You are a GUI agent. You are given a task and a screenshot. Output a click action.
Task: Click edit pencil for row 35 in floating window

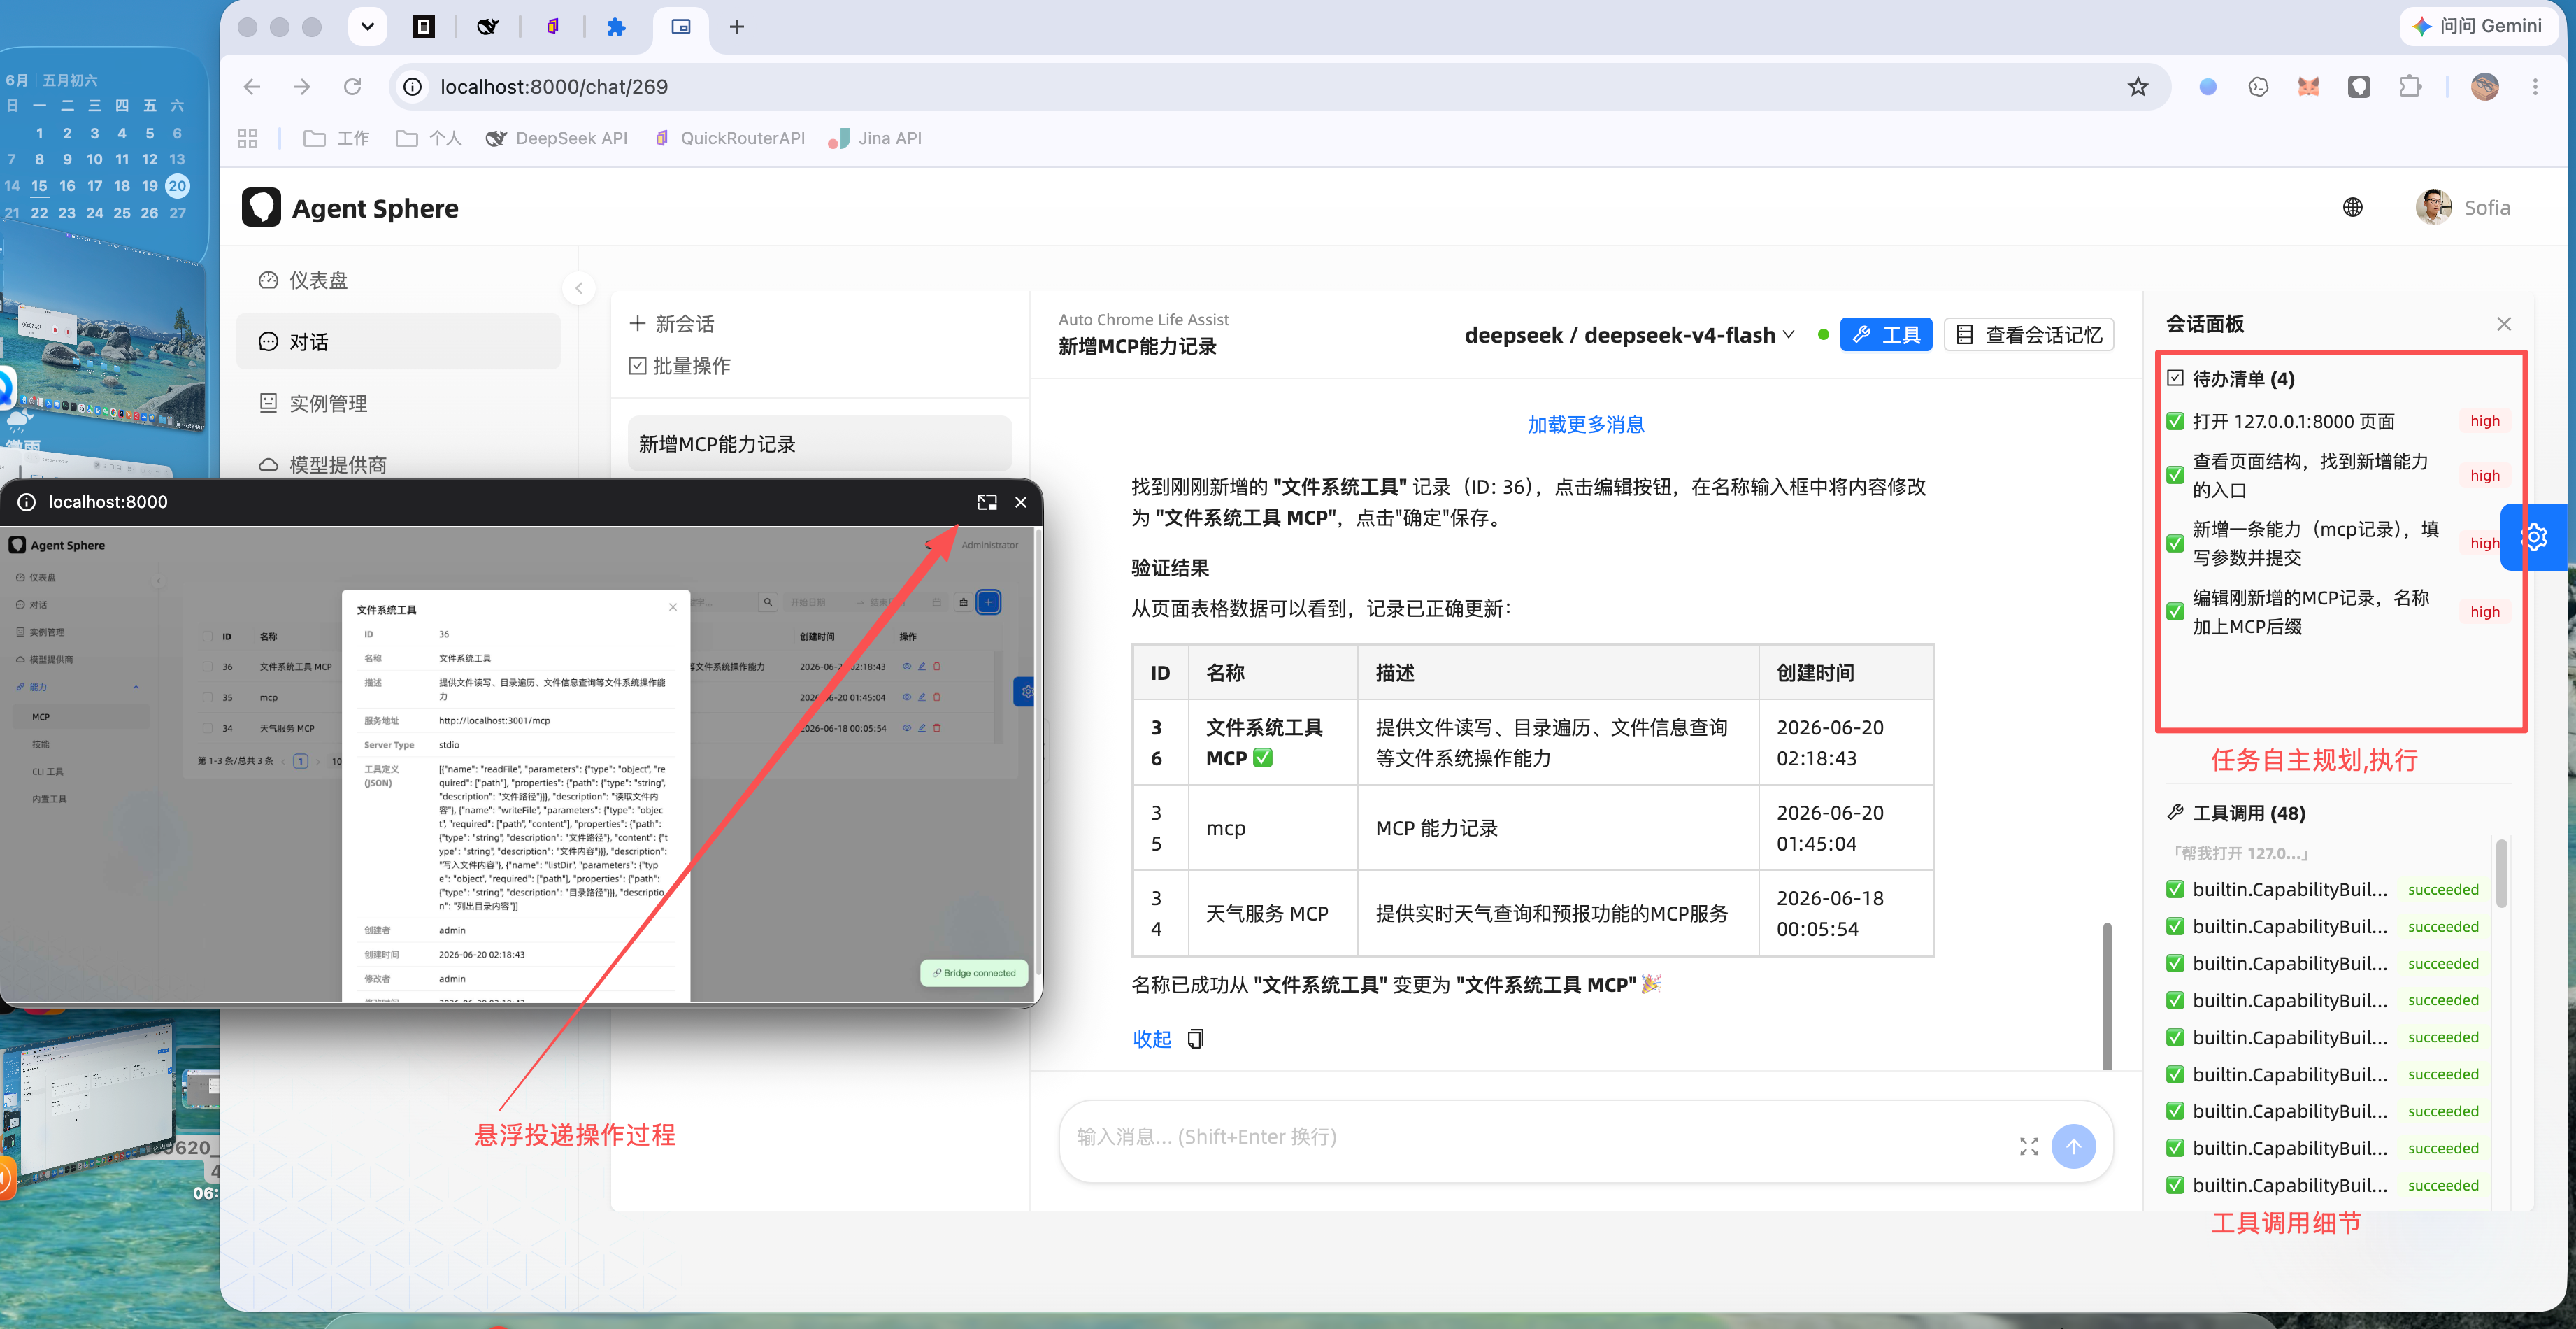[x=922, y=697]
